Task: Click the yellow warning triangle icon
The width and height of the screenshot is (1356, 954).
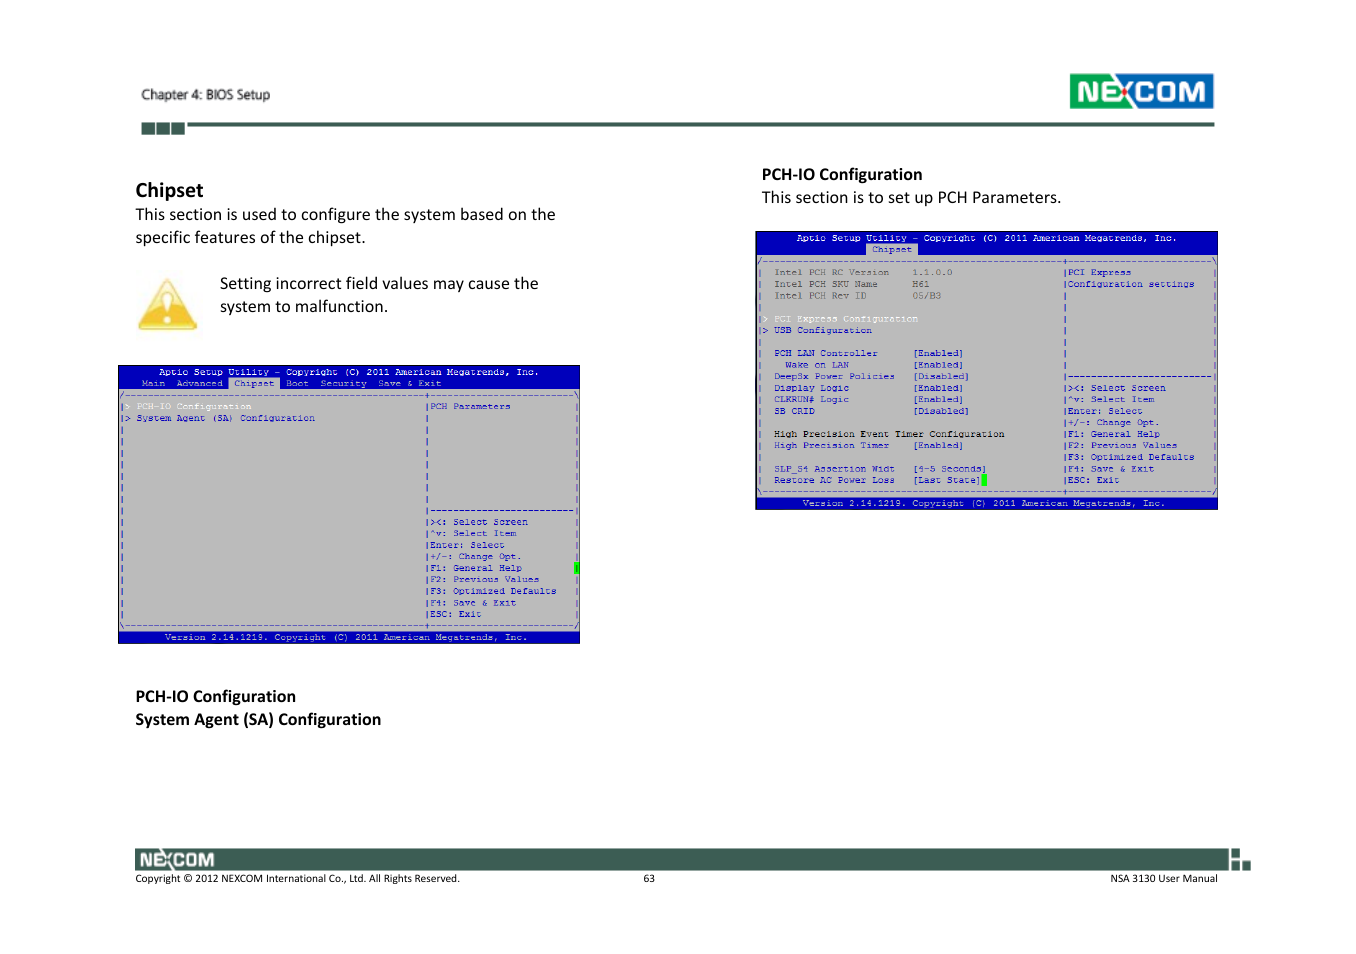Action: [x=167, y=304]
